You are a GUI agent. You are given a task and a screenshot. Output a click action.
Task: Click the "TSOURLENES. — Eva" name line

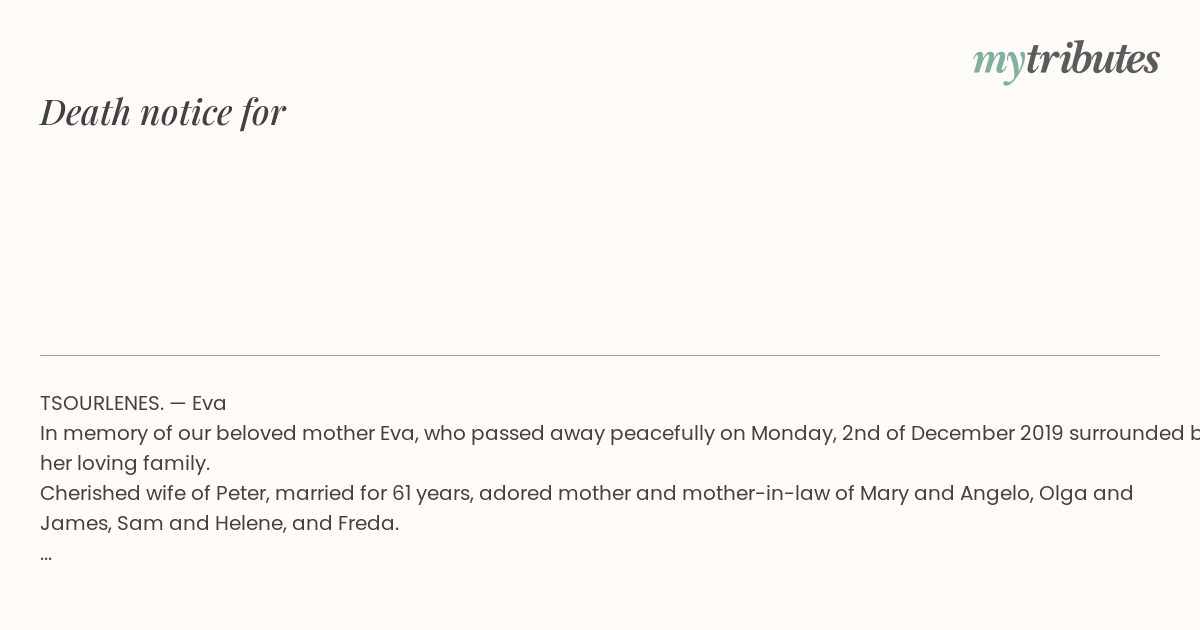(133, 403)
